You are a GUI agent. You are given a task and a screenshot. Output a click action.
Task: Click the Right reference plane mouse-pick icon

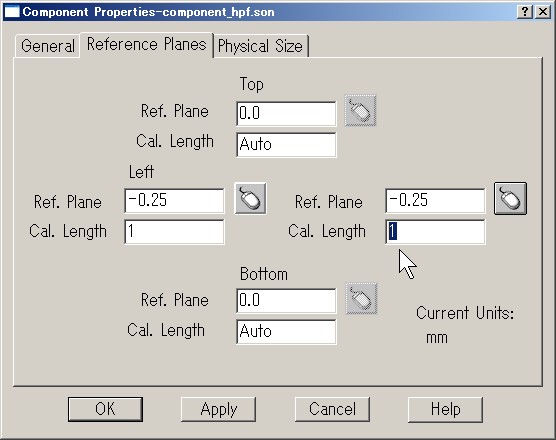coord(510,198)
